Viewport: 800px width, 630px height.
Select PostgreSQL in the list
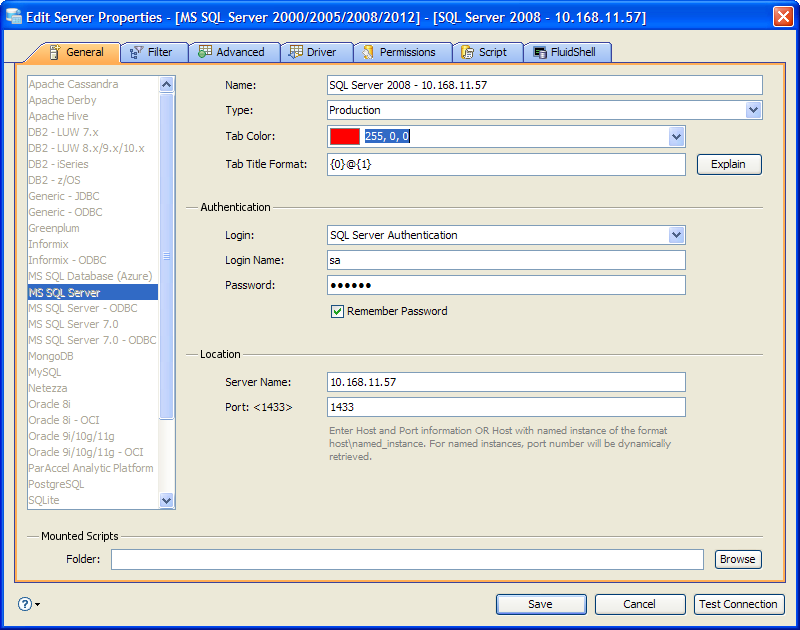coord(56,484)
